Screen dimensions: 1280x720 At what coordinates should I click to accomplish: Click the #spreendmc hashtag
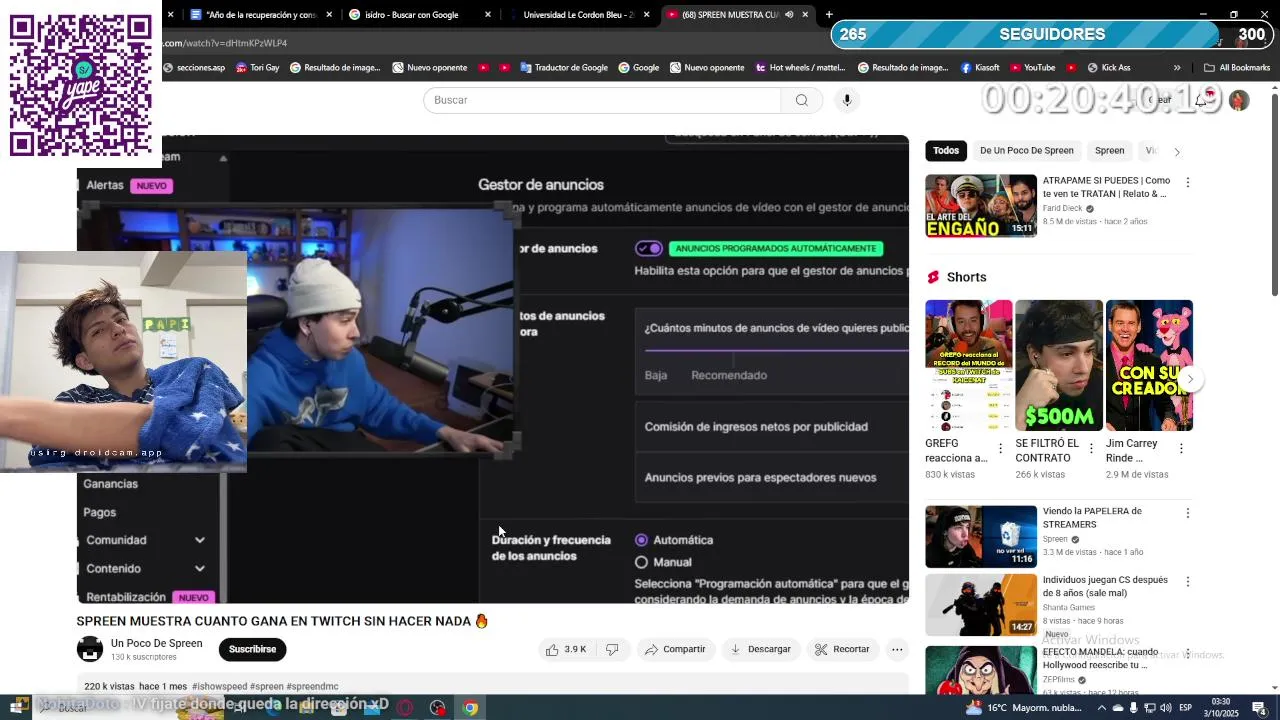click(x=313, y=687)
